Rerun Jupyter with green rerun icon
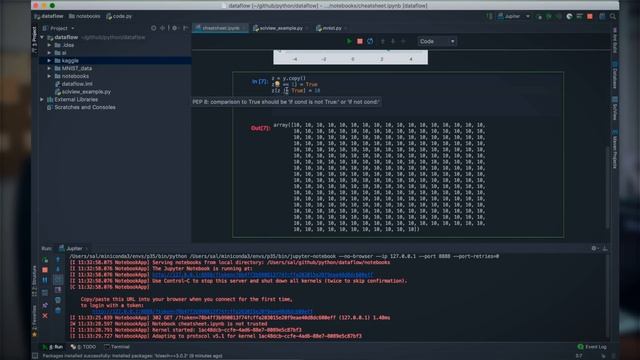 coord(45,260)
